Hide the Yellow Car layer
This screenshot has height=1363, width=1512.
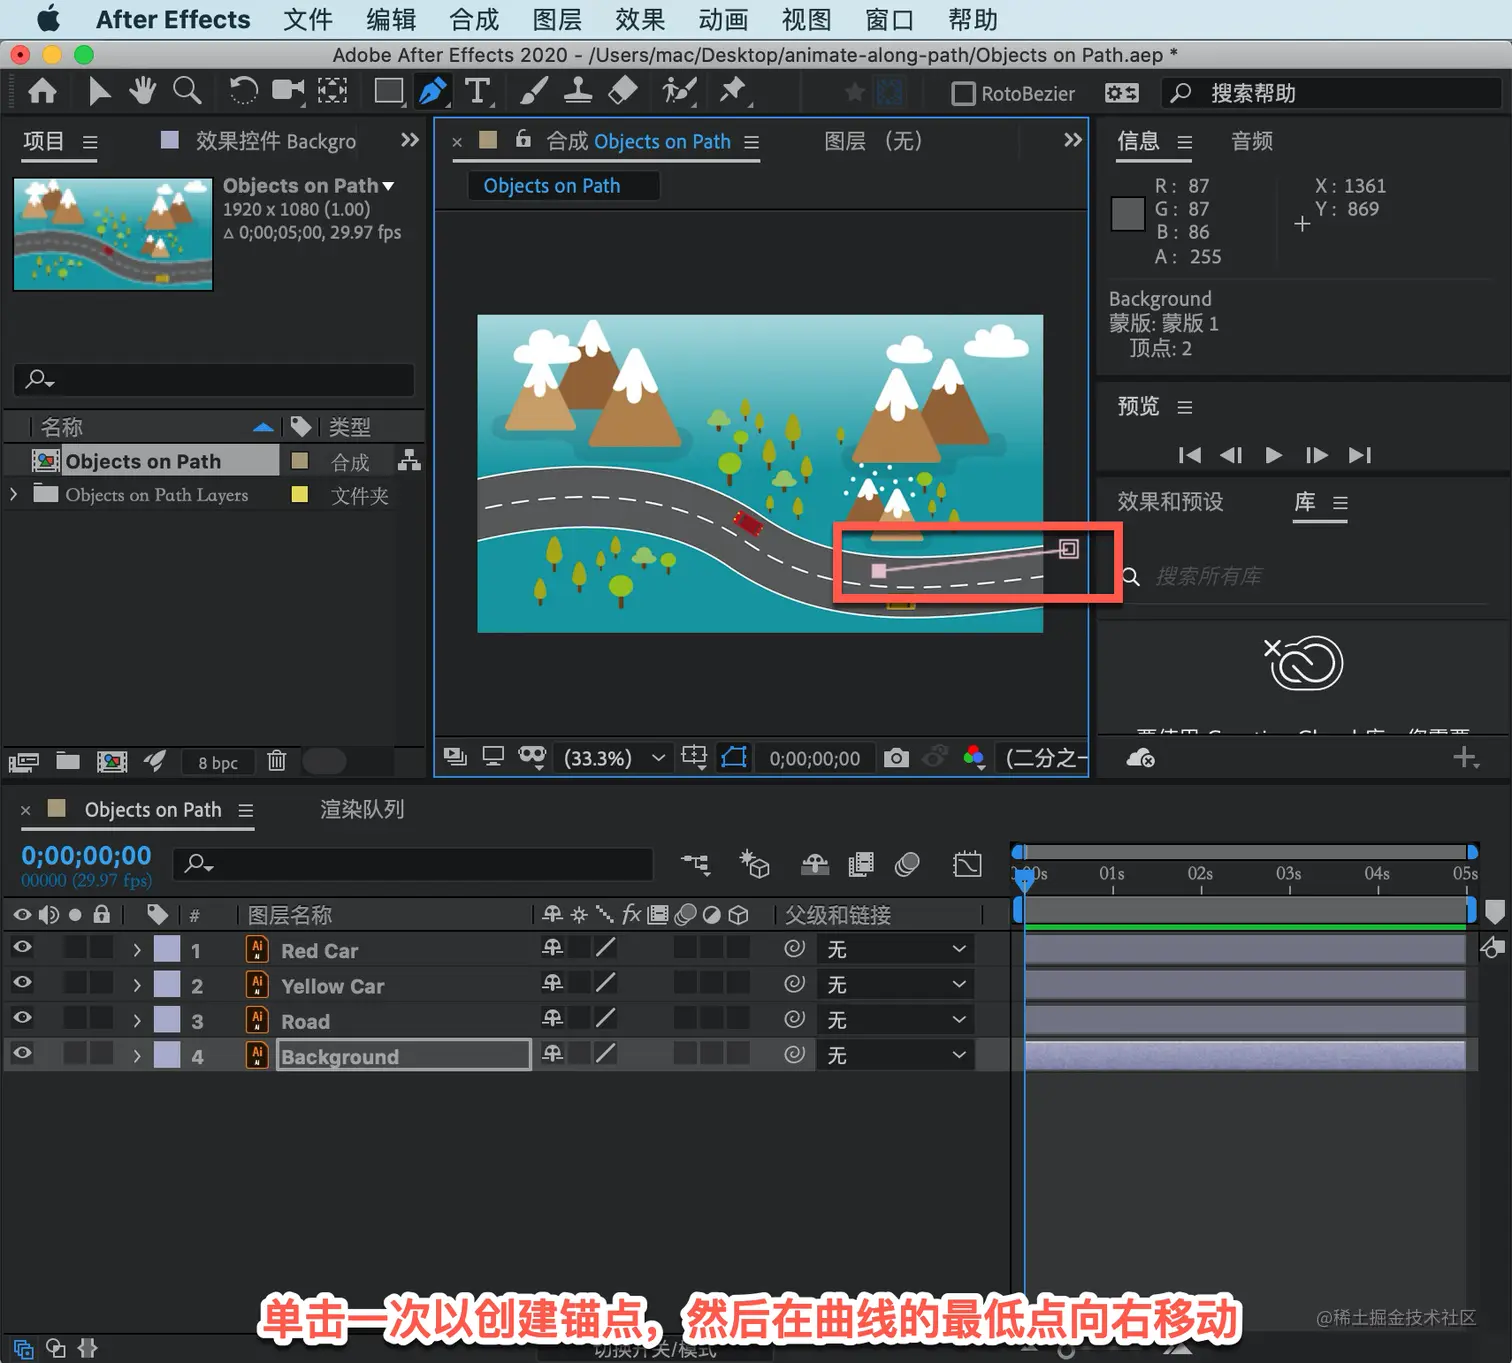[x=22, y=982]
